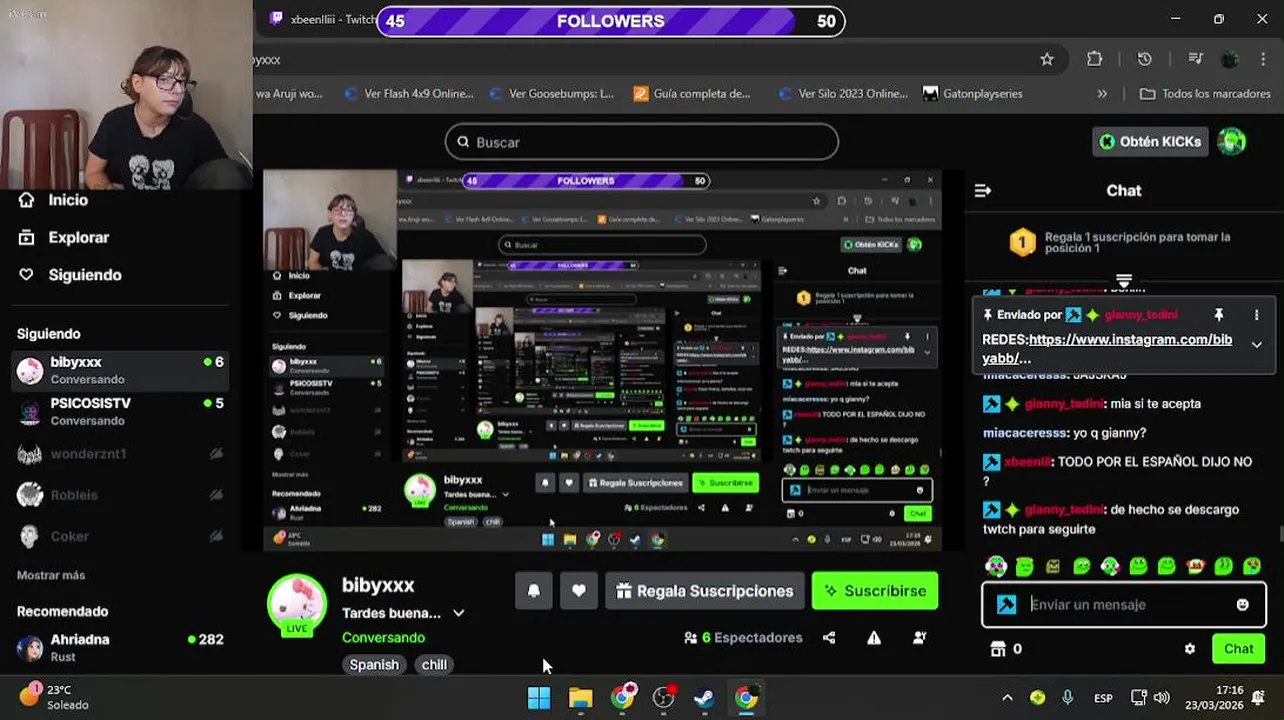Screen dimensions: 1284x720
Task: Open the recommended channel Ahriadna
Action: click(x=120, y=647)
